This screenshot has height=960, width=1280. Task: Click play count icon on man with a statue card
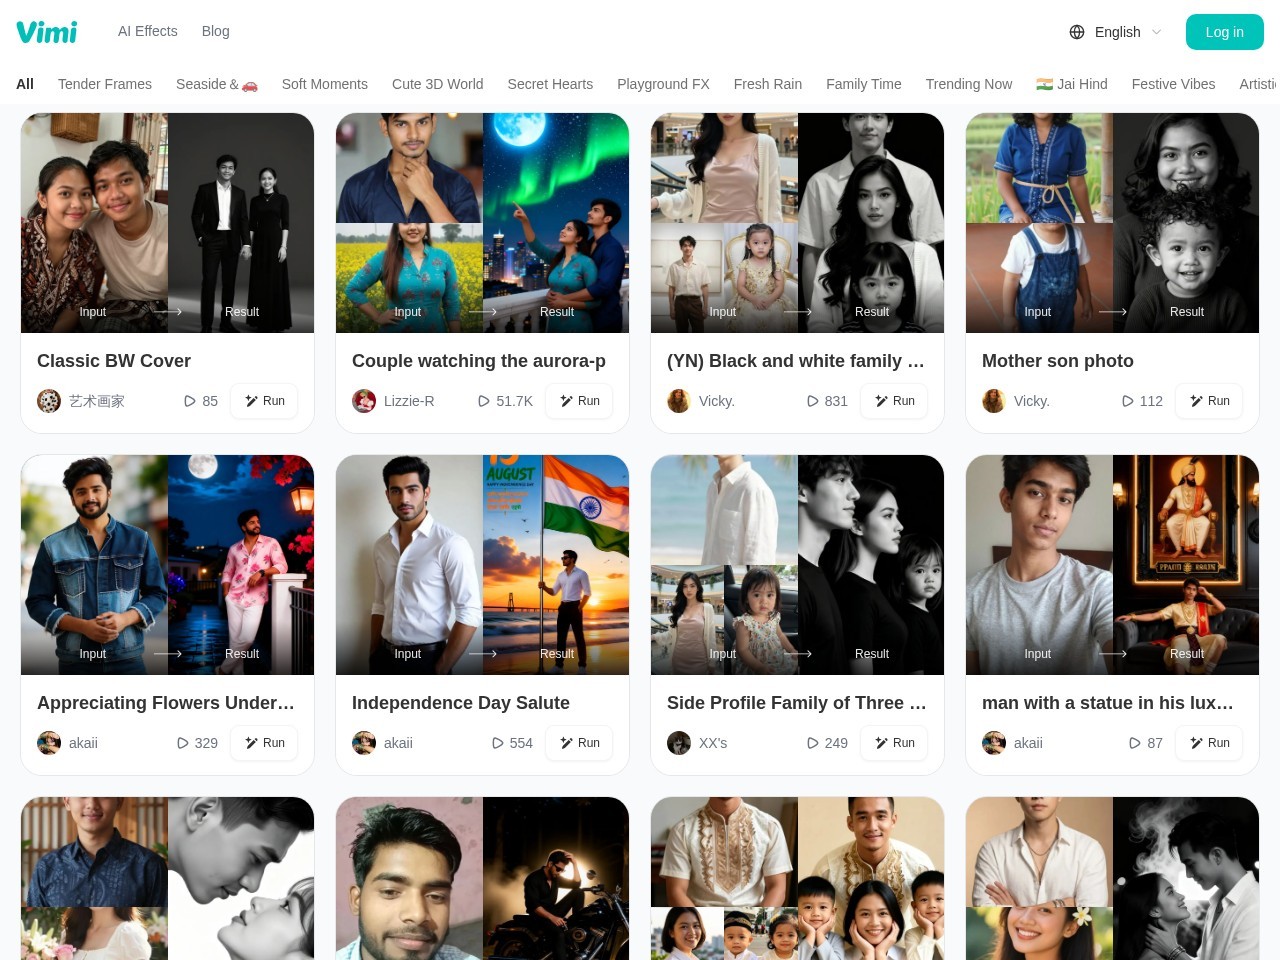1135,743
